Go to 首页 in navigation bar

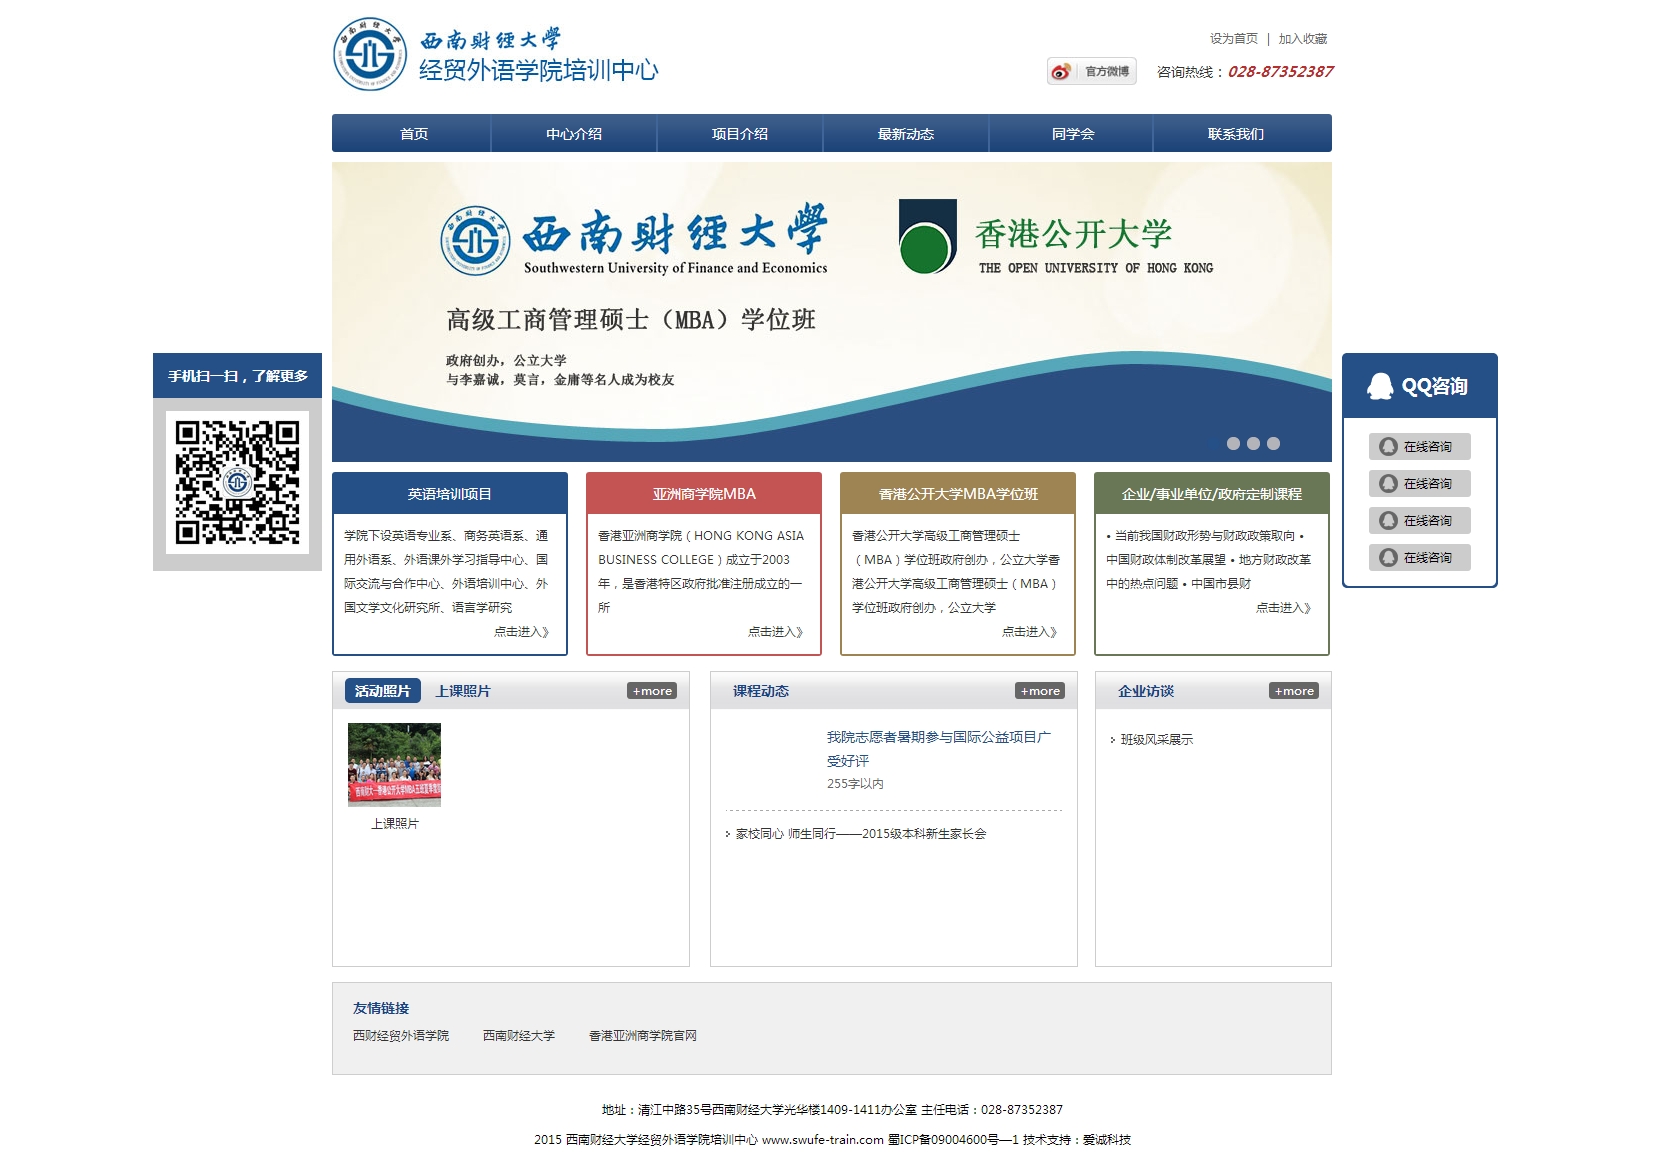click(414, 134)
